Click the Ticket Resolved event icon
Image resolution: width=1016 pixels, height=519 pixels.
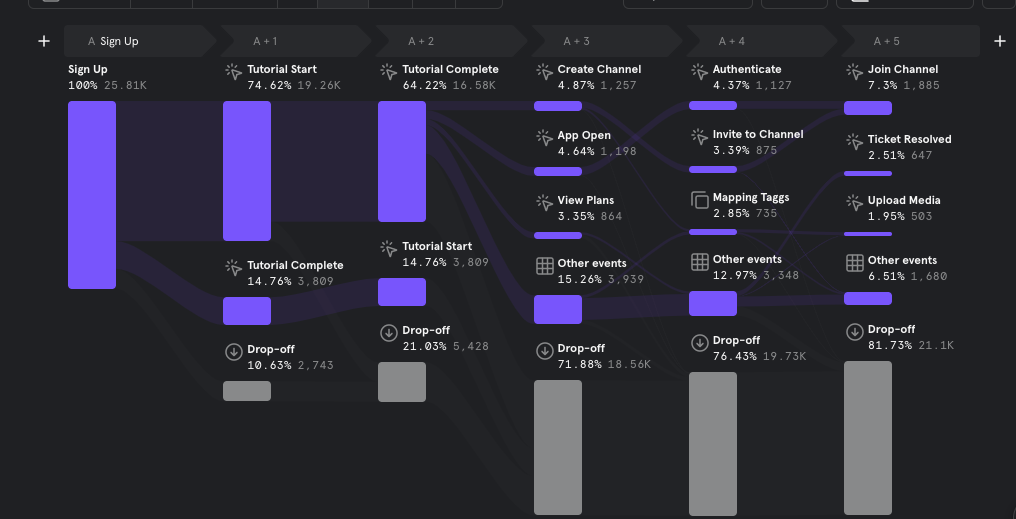[x=855, y=141]
